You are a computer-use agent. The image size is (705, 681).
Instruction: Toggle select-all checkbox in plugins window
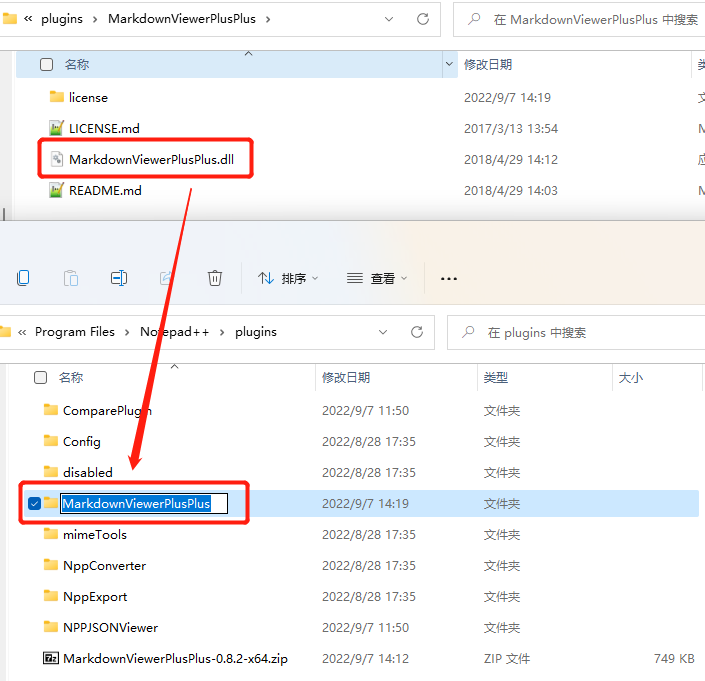pyautogui.click(x=40, y=377)
